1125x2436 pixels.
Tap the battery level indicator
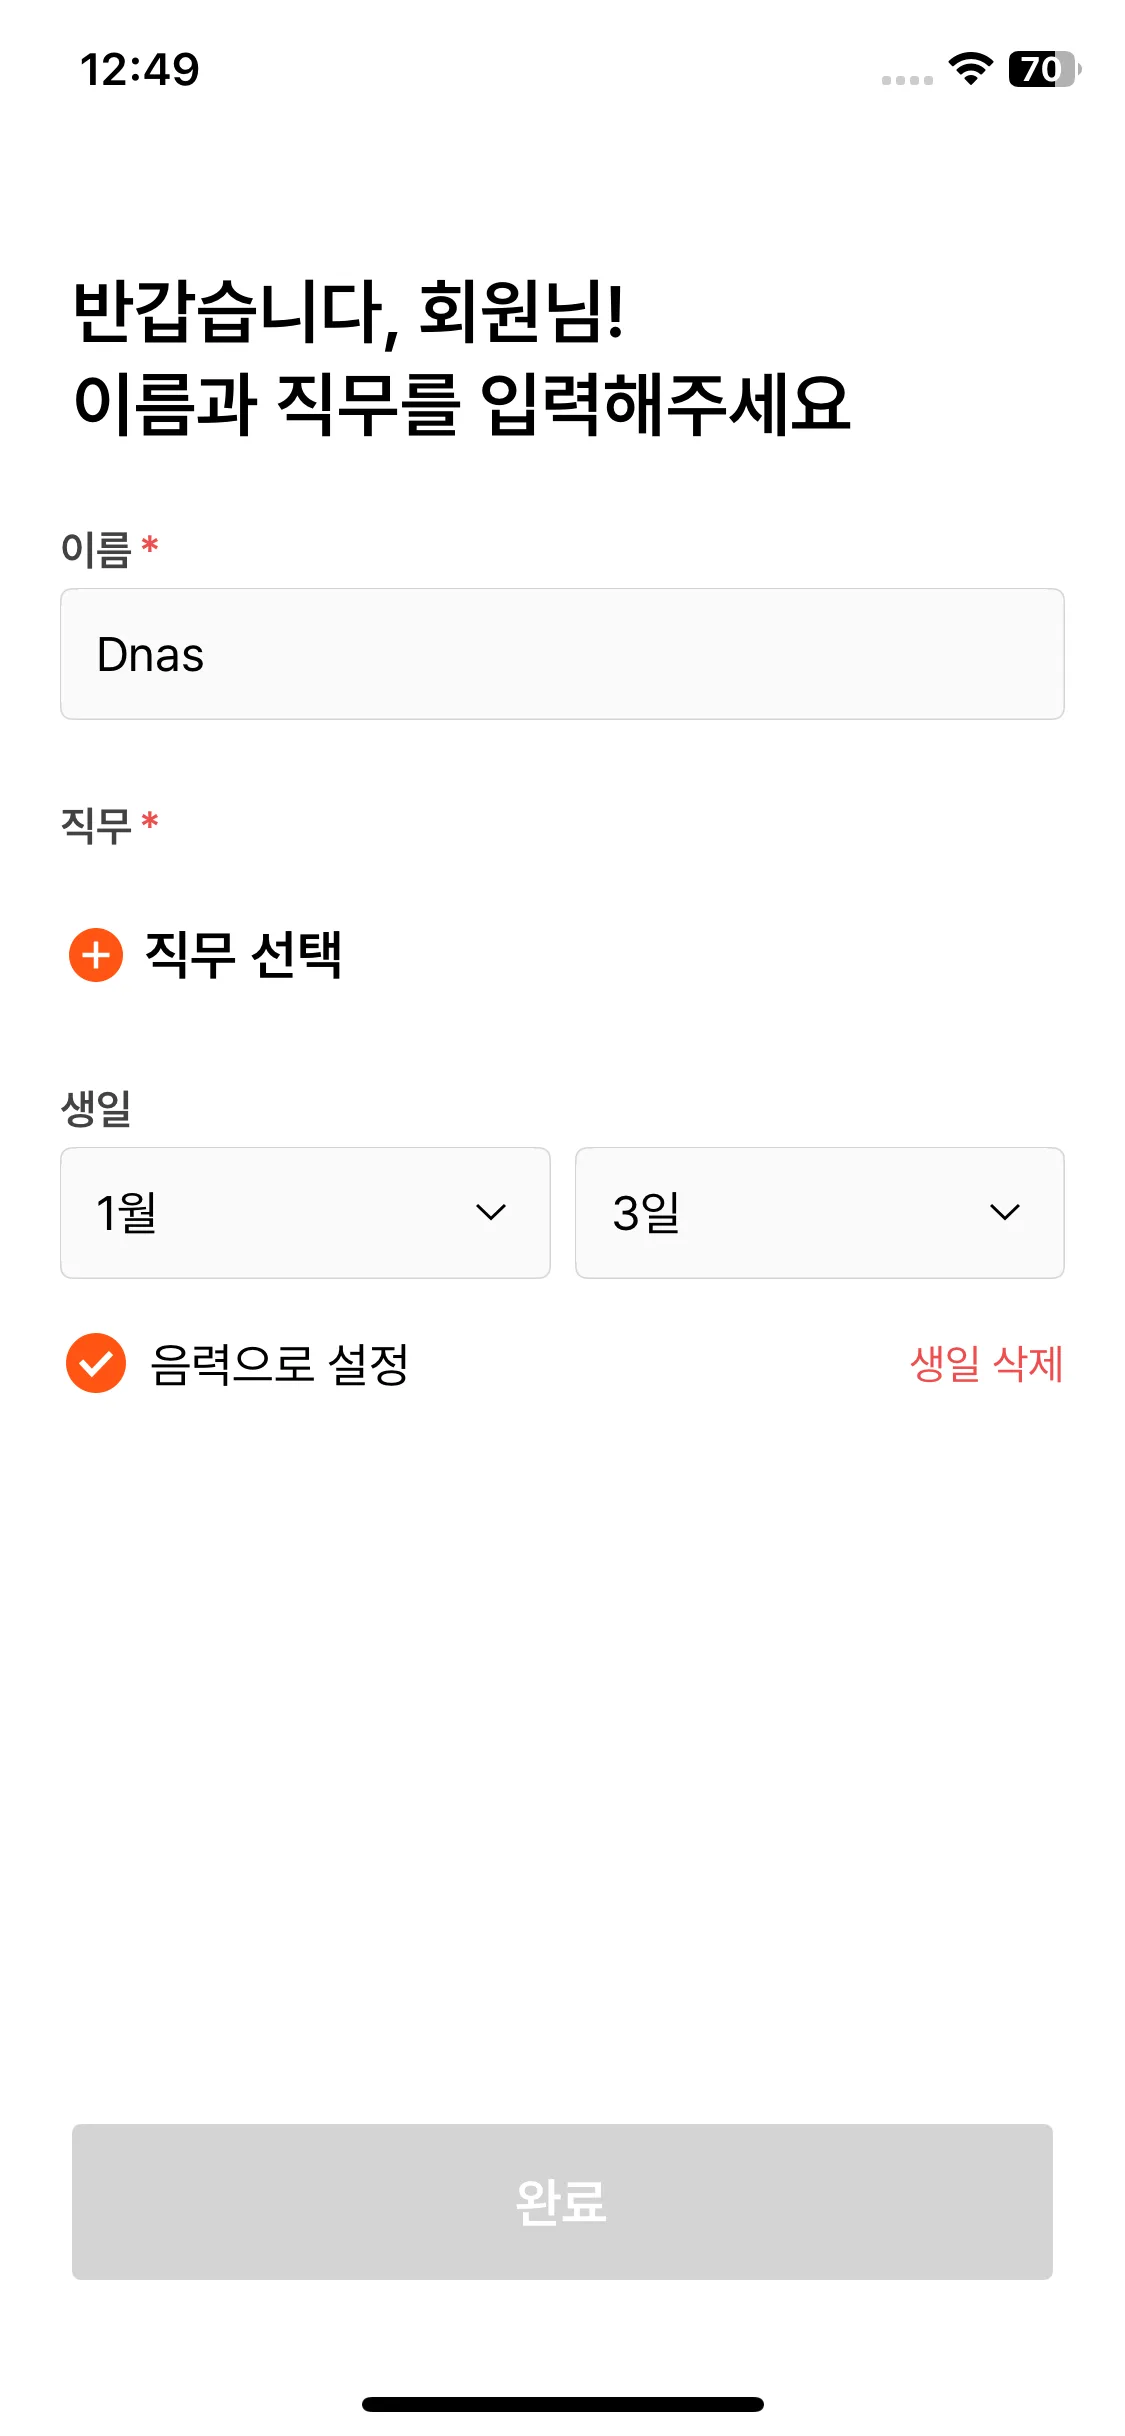[x=1043, y=69]
